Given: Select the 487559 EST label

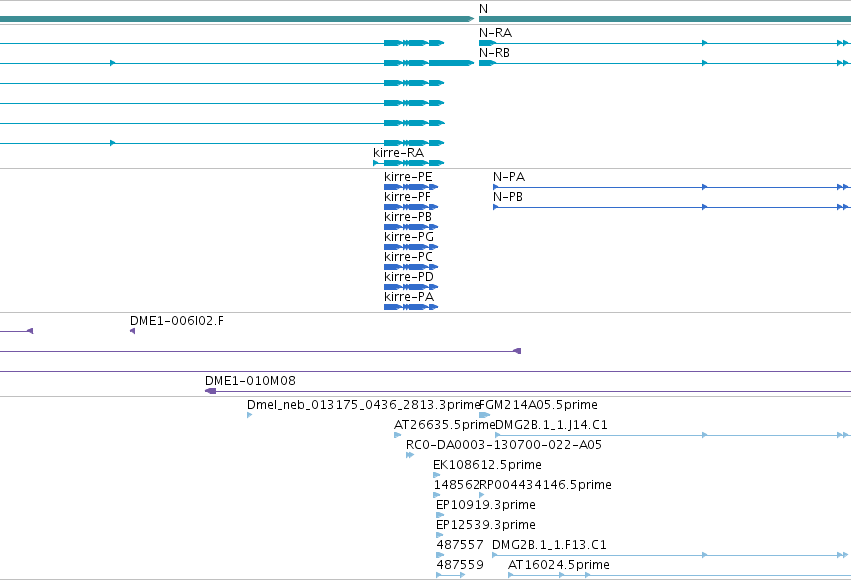Looking at the screenshot, I should point(460,565).
